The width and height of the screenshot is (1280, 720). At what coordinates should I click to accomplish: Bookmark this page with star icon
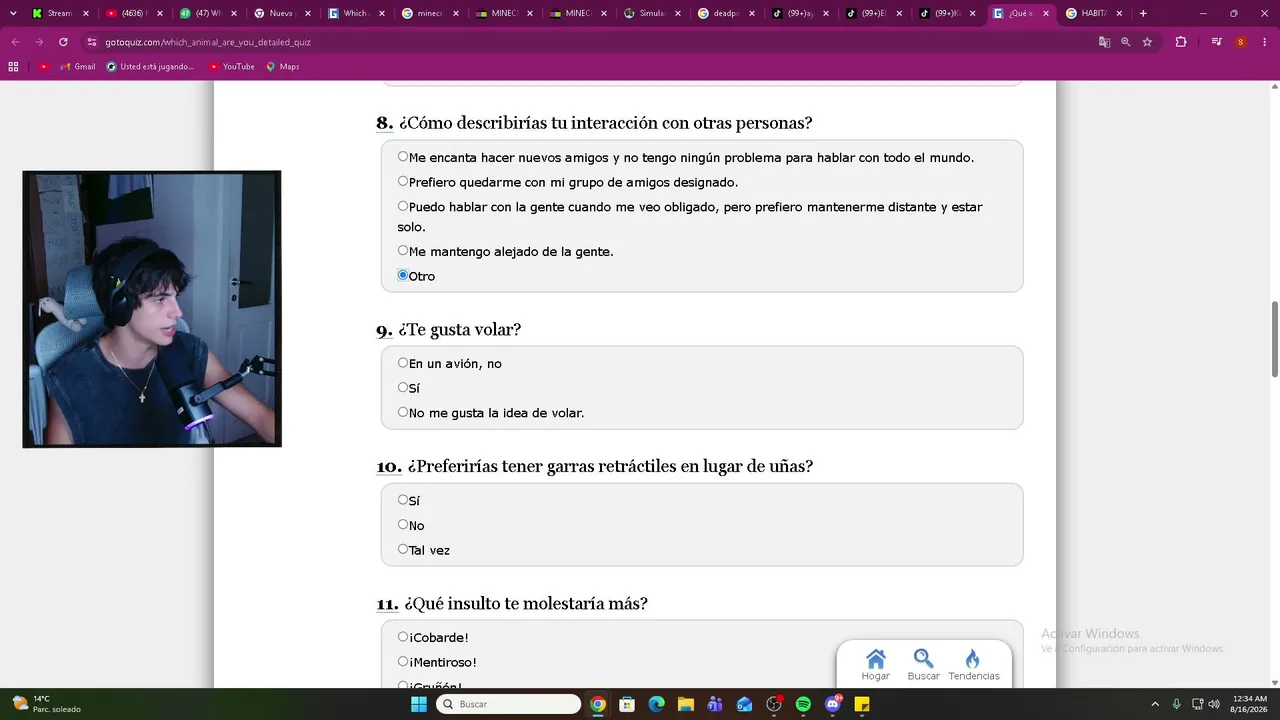[1147, 42]
